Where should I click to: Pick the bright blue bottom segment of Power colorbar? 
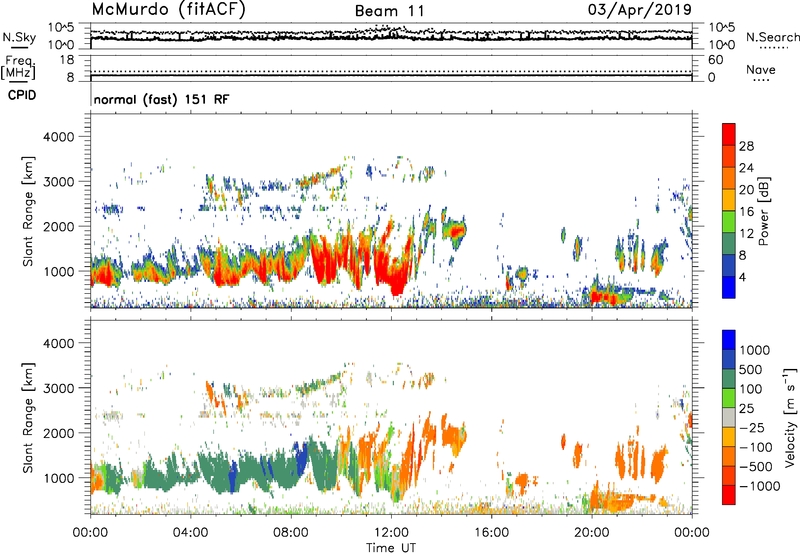pyautogui.click(x=729, y=287)
